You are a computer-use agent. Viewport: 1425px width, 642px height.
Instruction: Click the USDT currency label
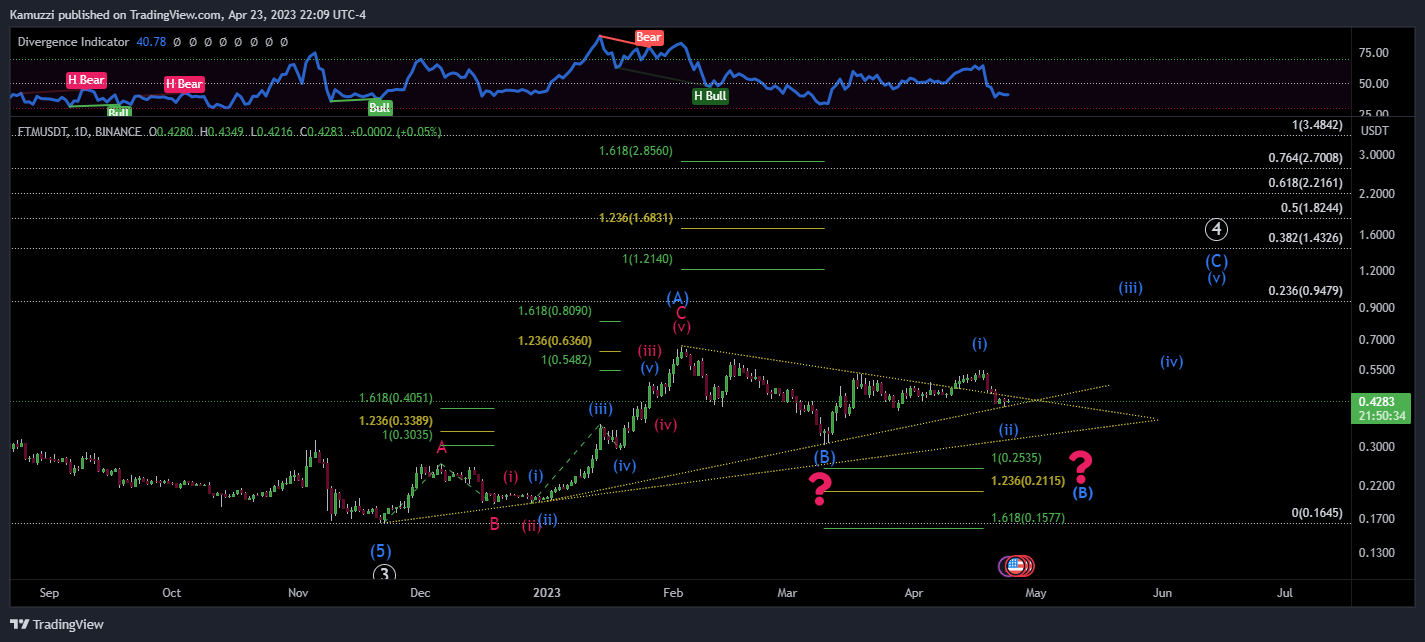point(1375,131)
